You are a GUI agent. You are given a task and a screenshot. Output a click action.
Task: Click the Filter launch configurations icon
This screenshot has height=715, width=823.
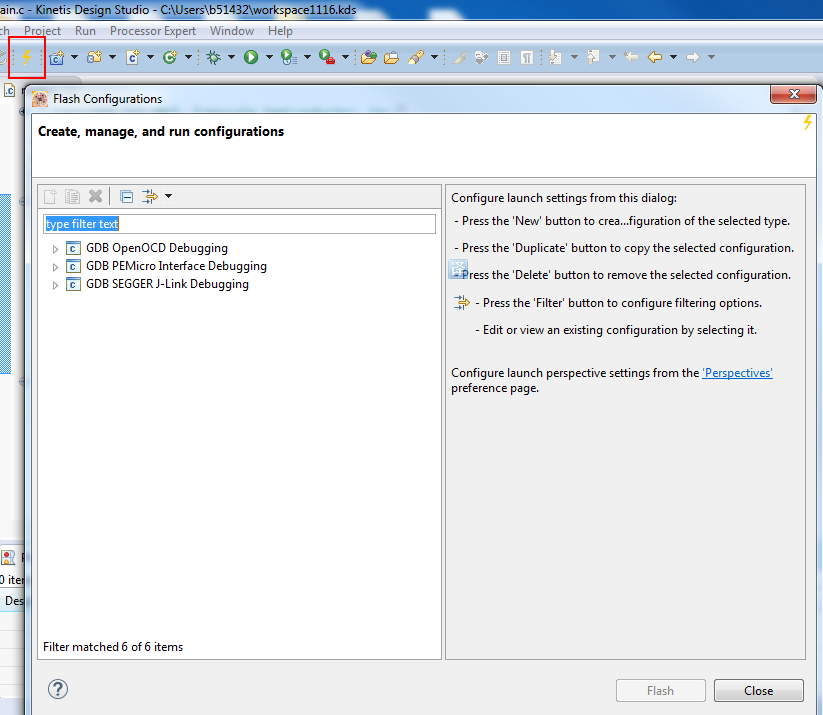pos(150,196)
